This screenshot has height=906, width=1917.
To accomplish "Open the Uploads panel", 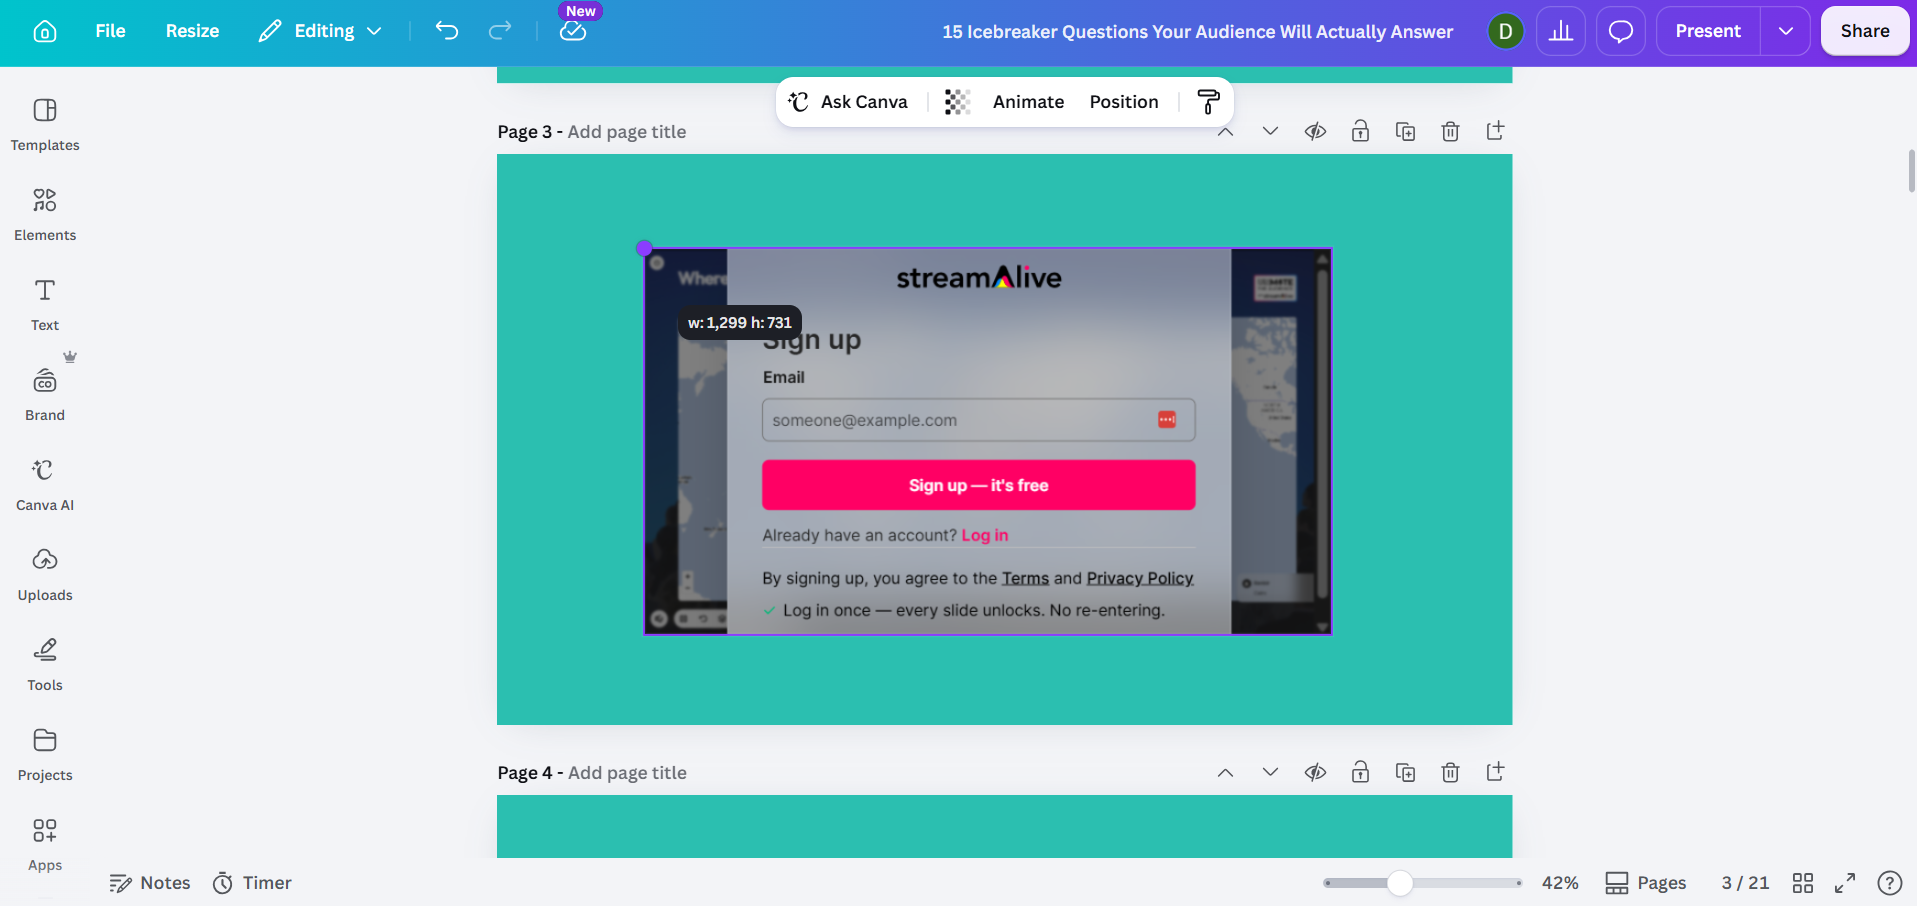I will [x=45, y=575].
